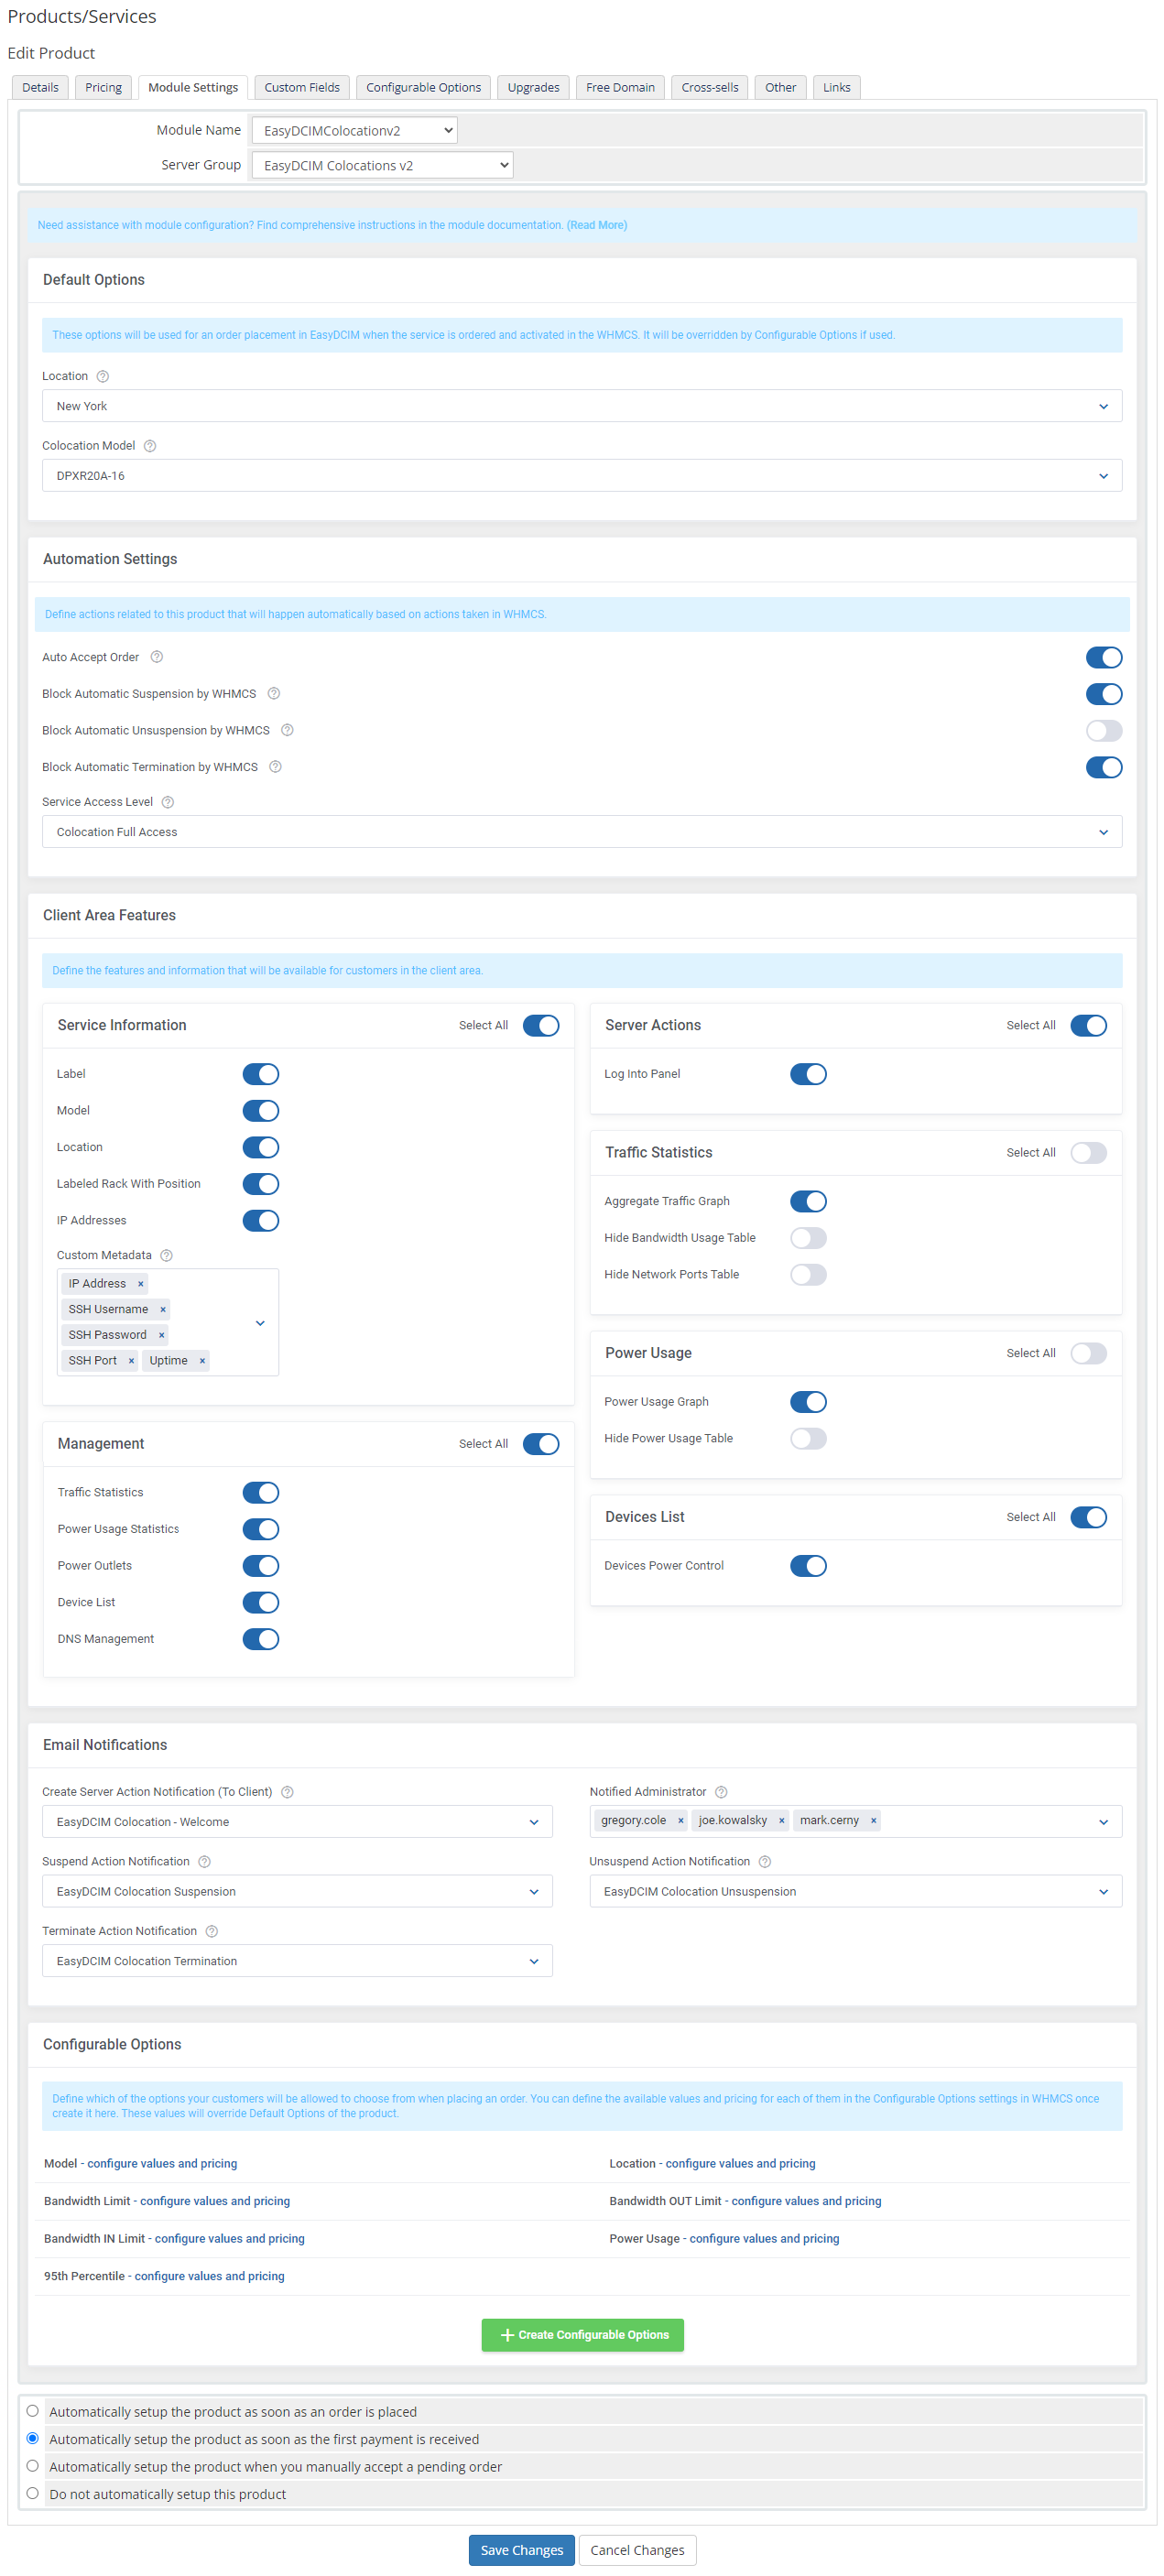The height and width of the screenshot is (2576, 1164).
Task: Click help icon beside Notified Administrator
Action: 722,1792
